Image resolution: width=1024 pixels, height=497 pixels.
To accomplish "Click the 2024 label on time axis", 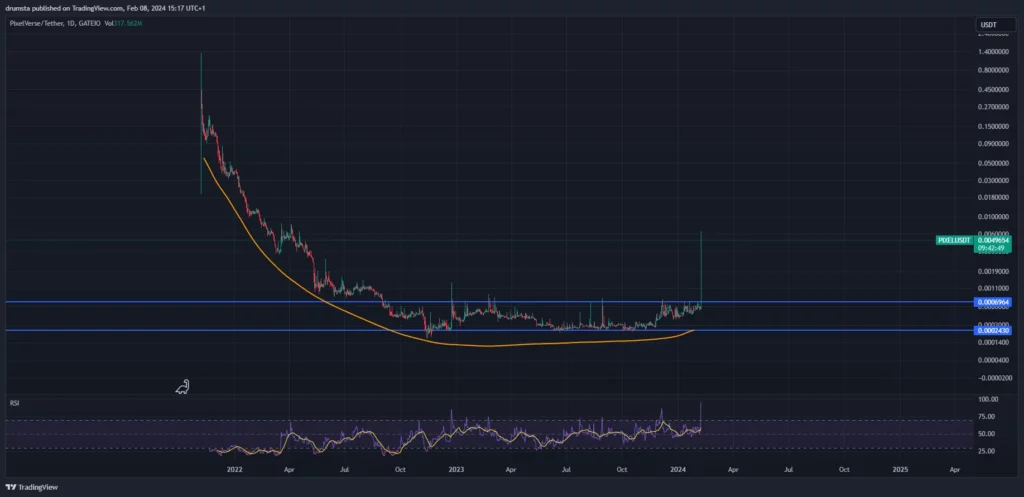I will pyautogui.click(x=678, y=469).
